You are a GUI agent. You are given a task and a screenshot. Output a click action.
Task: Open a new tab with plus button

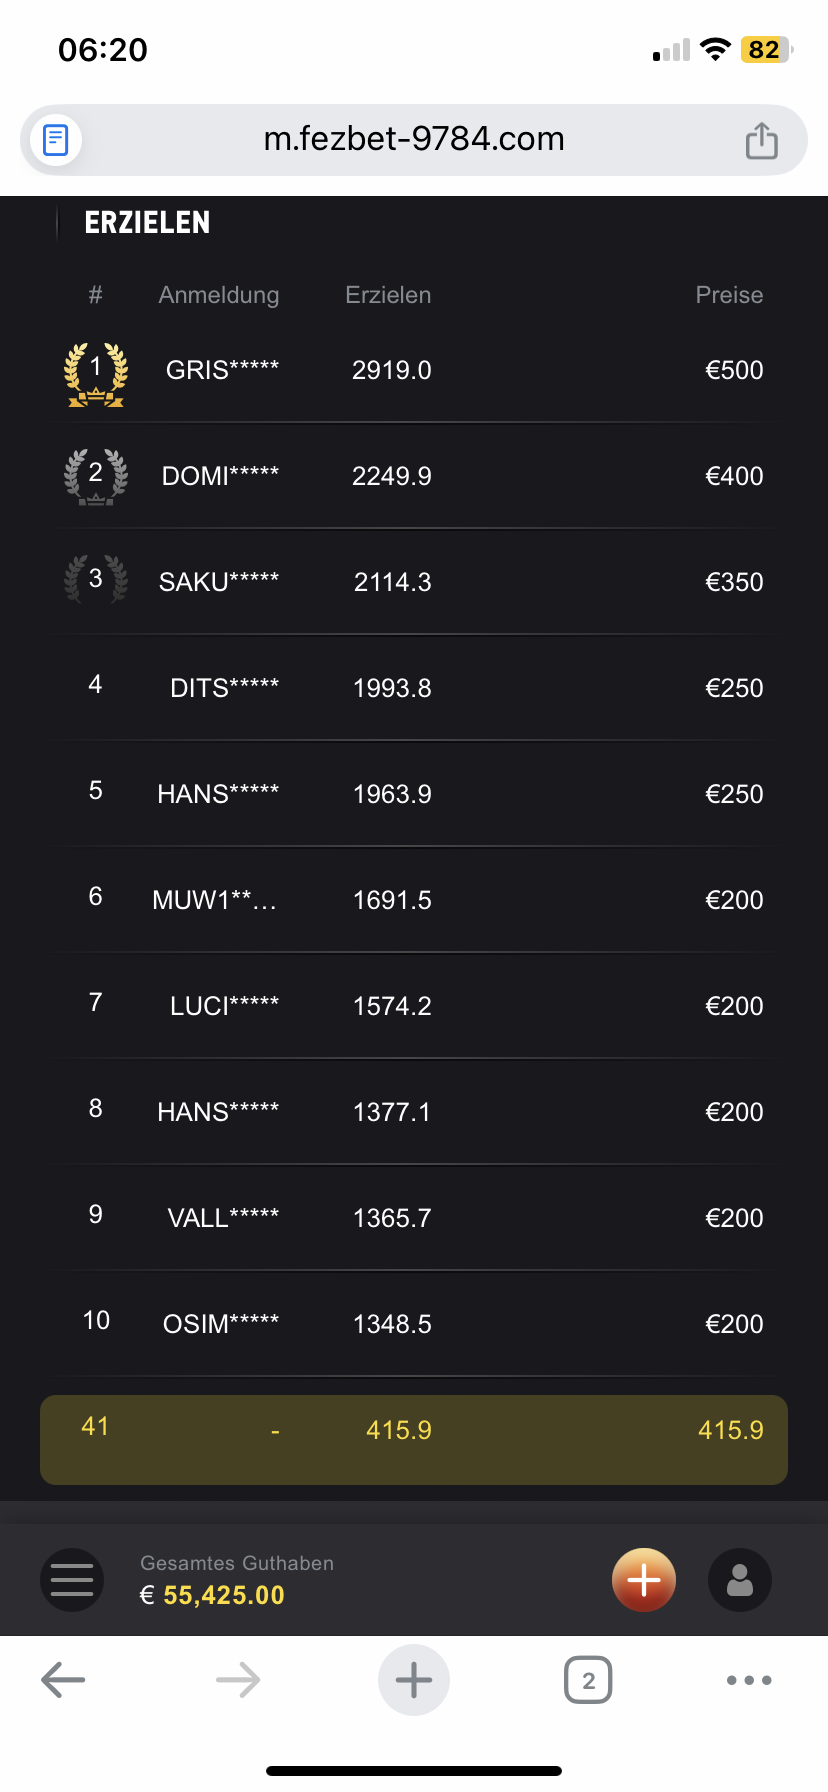414,1680
